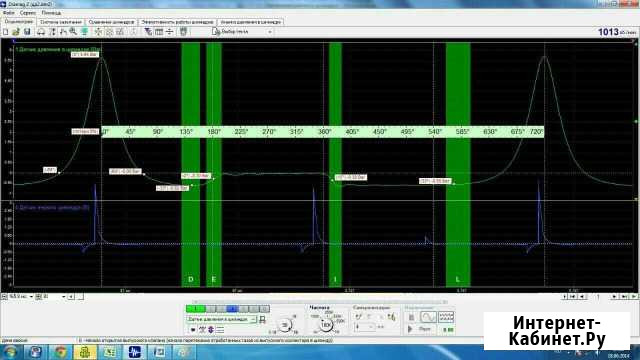Image resolution: width=640 pixels, height=360 pixels.
Task: Open the Анализ давления в цилиндре tab
Action: click(x=250, y=22)
